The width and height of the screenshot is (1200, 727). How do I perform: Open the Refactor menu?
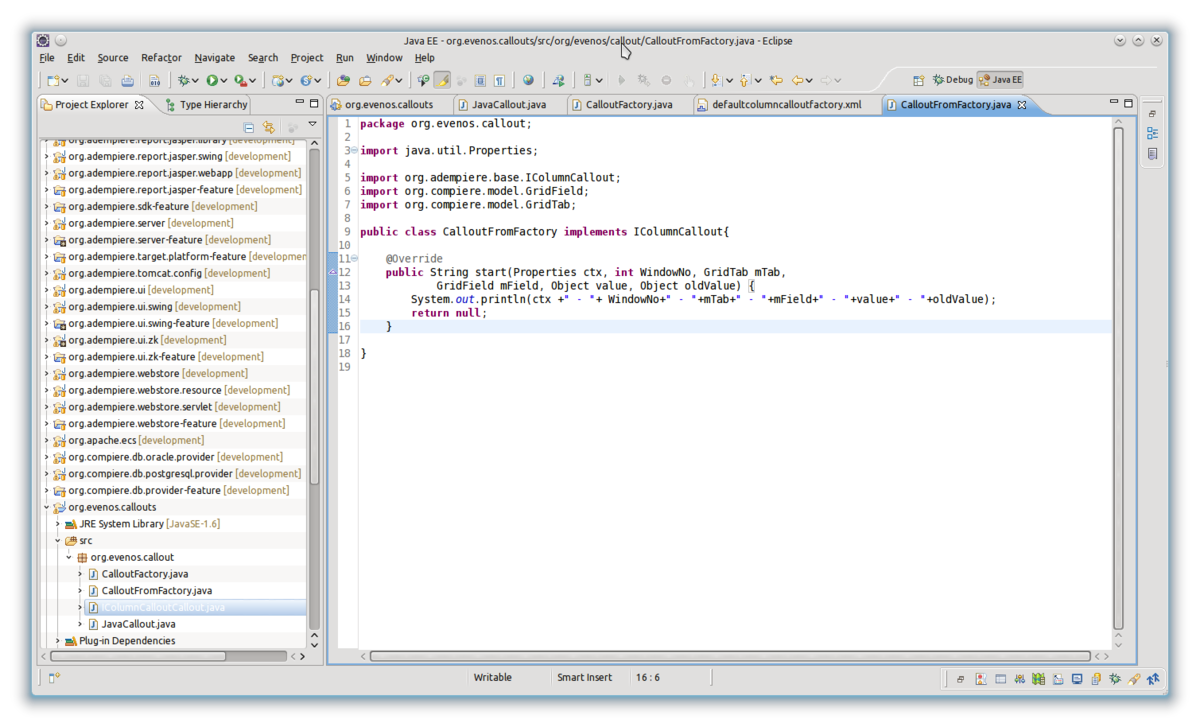point(161,58)
